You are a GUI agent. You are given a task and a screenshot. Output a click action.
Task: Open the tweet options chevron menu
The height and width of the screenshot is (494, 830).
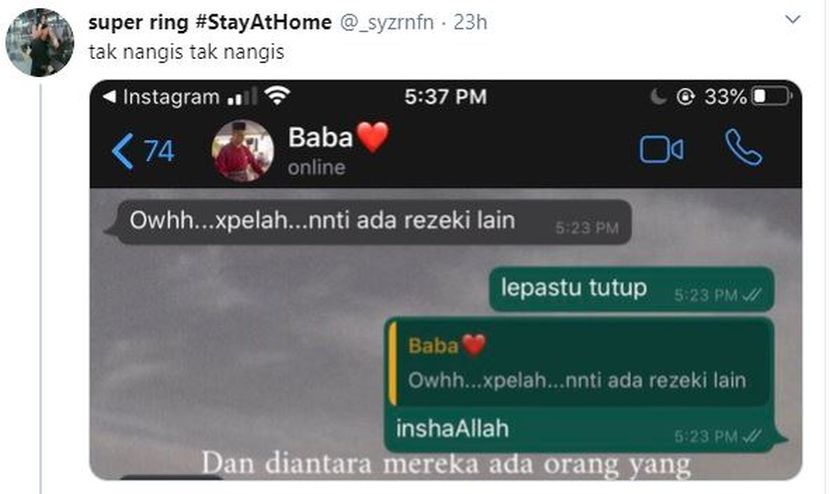click(x=792, y=20)
